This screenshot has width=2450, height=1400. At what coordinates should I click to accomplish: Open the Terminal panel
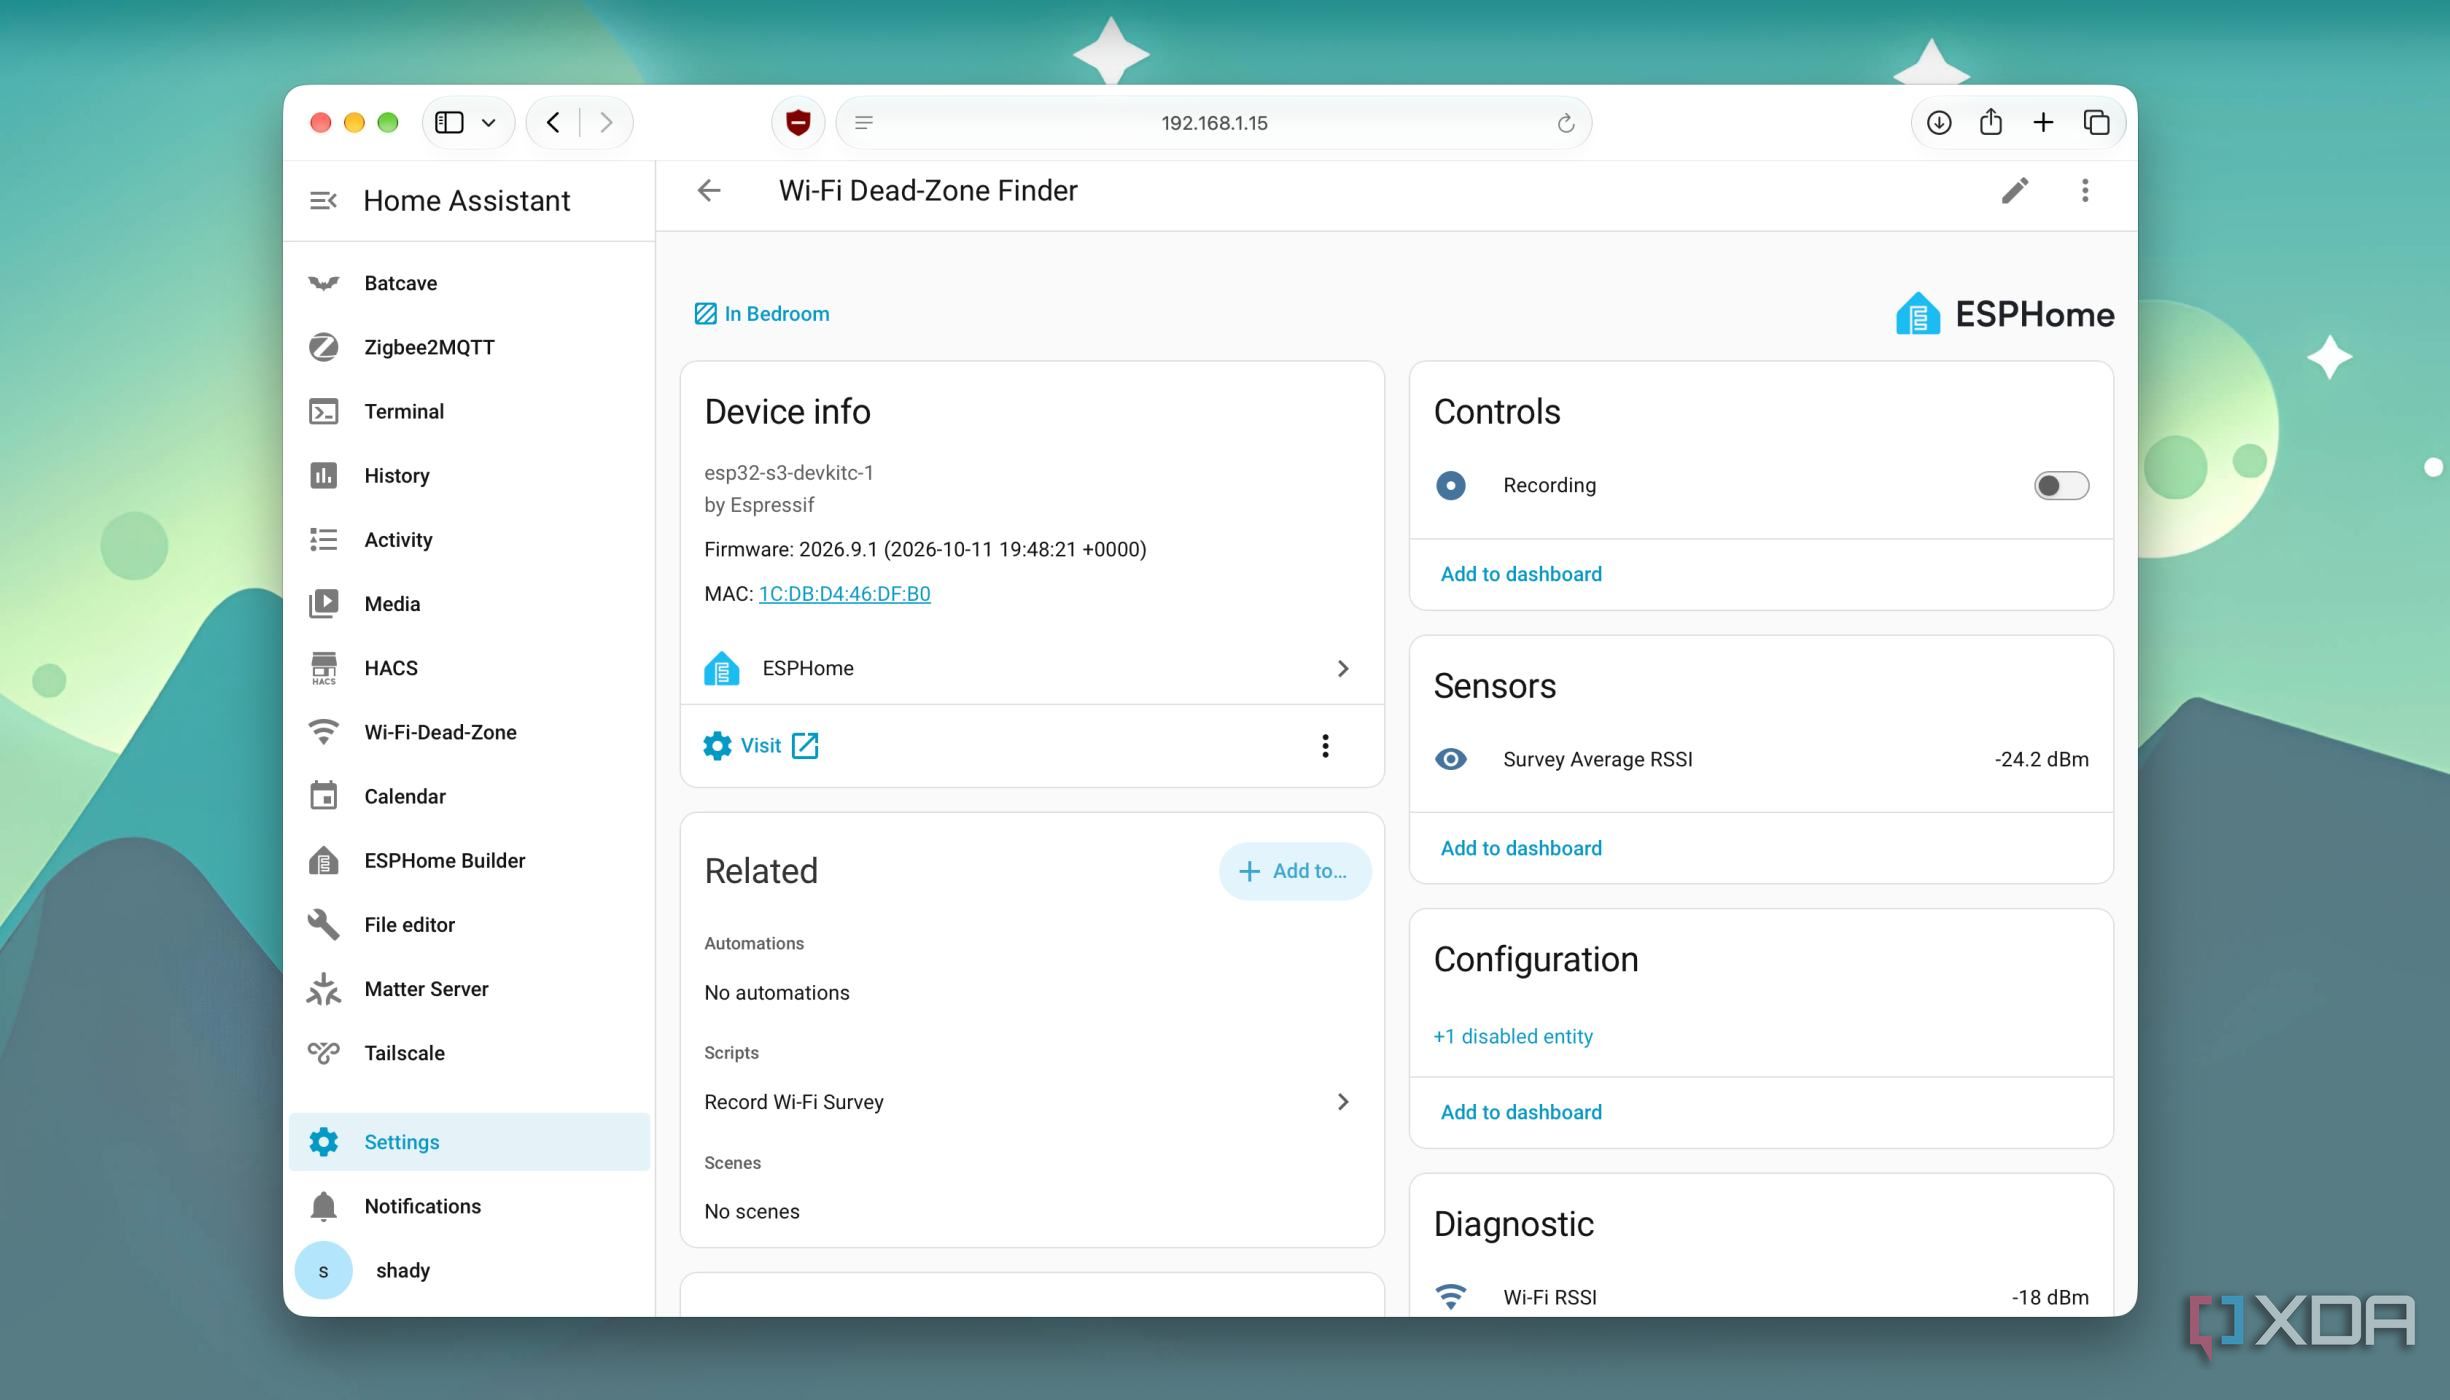click(x=468, y=411)
